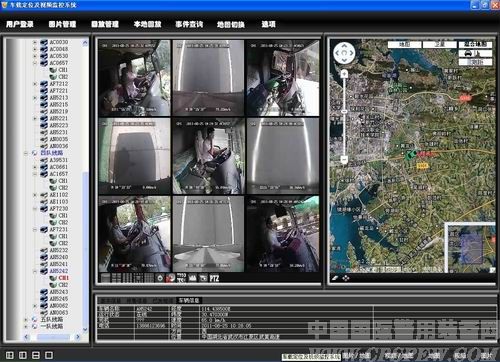The image size is (500, 362).
Task: Click the overview mini-map inset
Action: point(470,248)
